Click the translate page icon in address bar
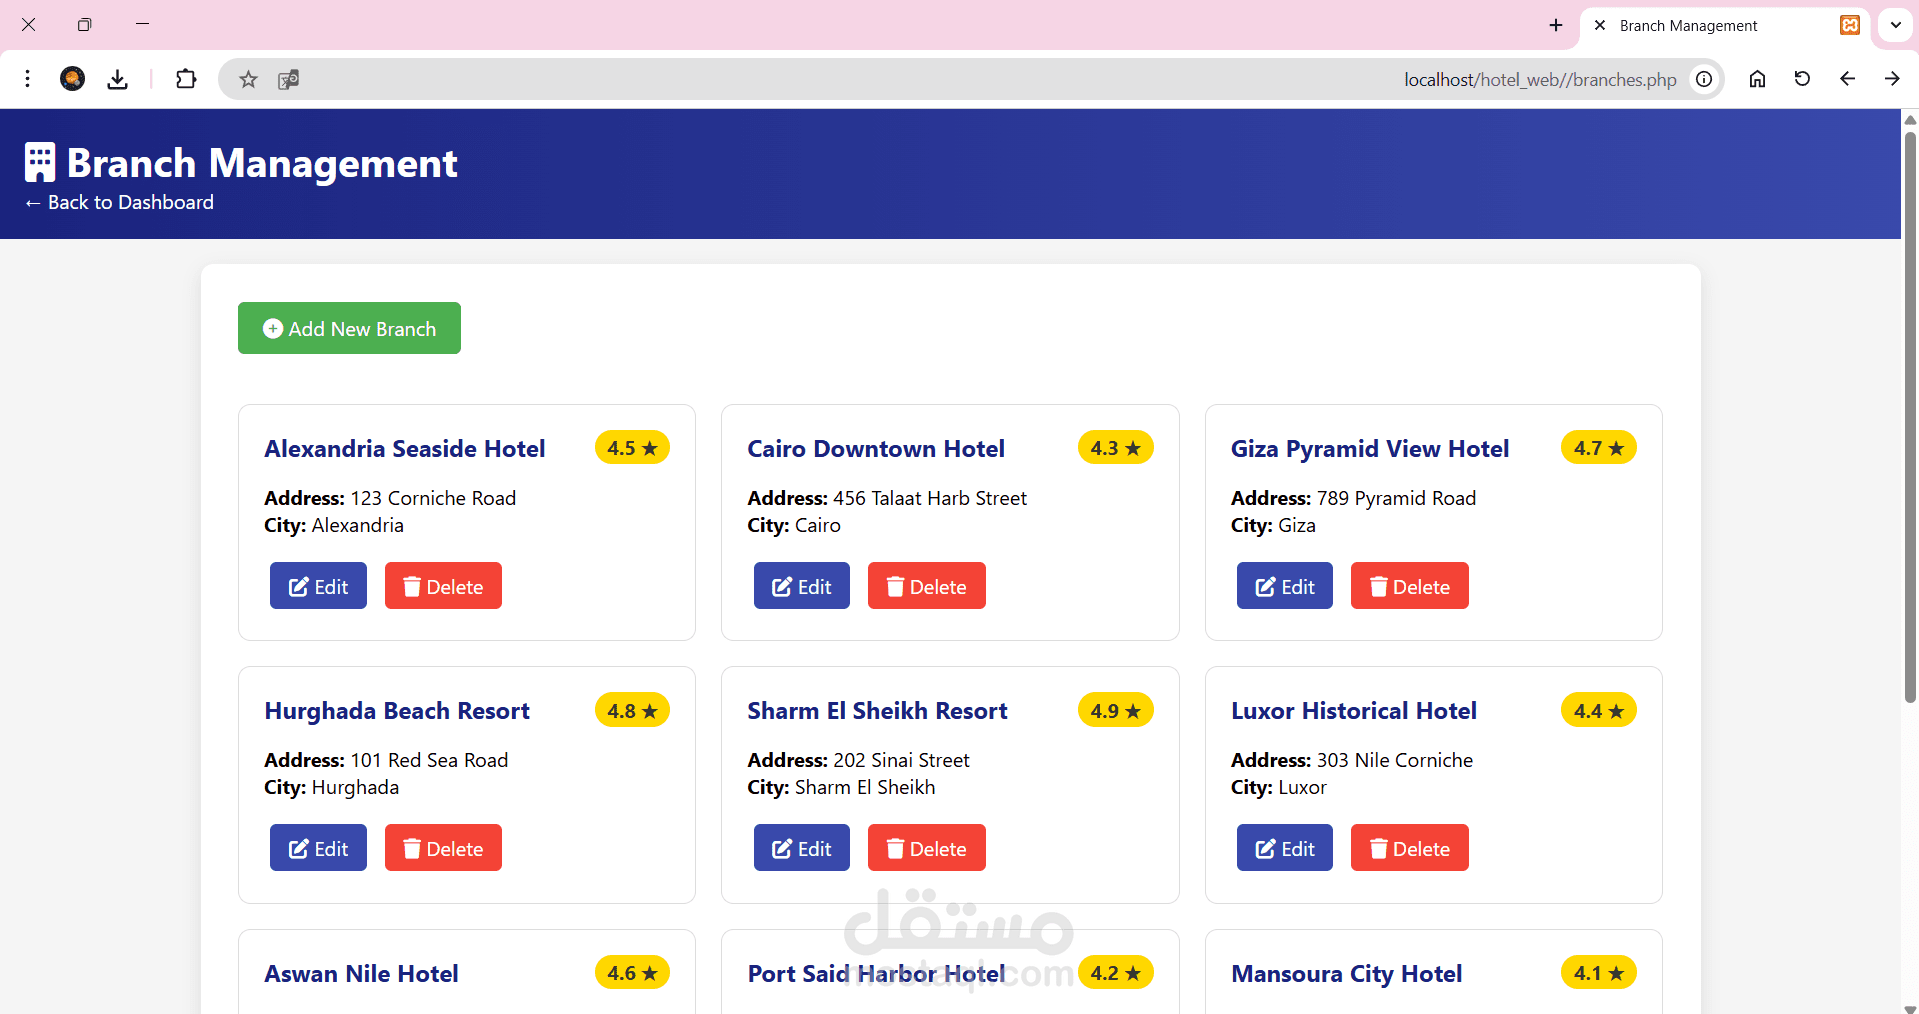 289,79
